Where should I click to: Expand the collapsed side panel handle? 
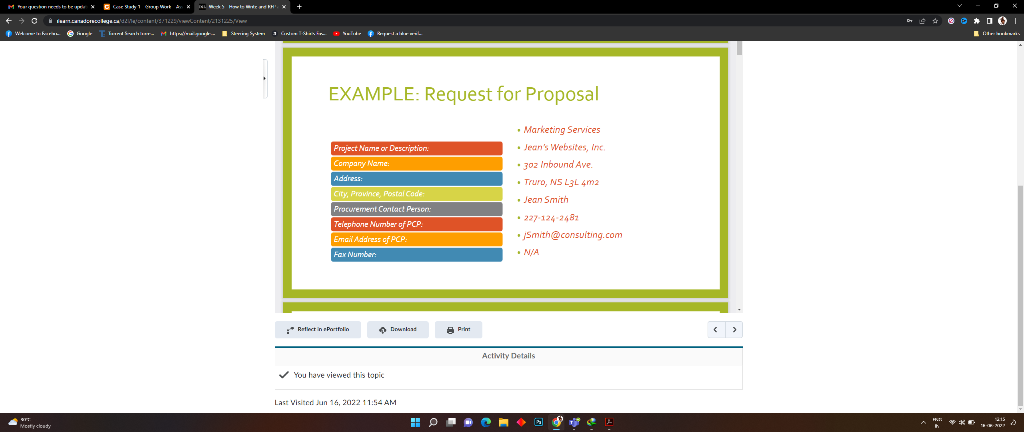pos(264,78)
